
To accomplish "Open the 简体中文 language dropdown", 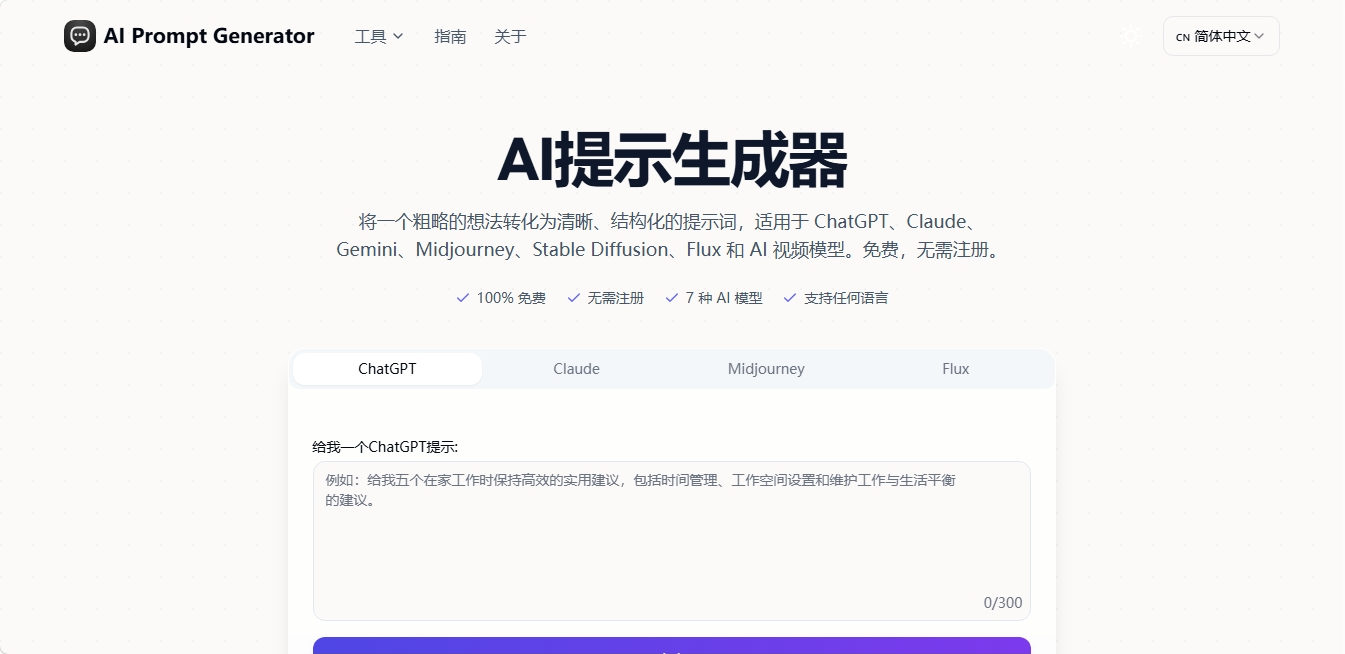I will [1221, 36].
